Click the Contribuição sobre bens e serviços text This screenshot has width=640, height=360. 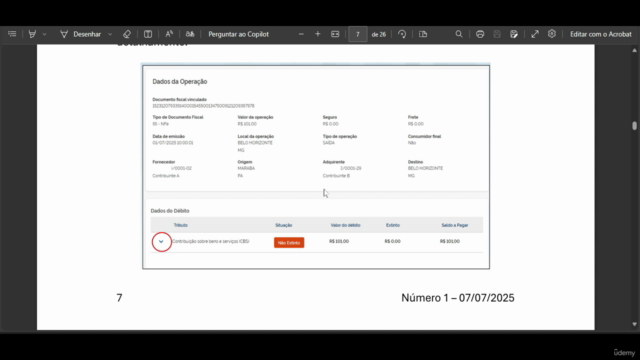coord(211,241)
